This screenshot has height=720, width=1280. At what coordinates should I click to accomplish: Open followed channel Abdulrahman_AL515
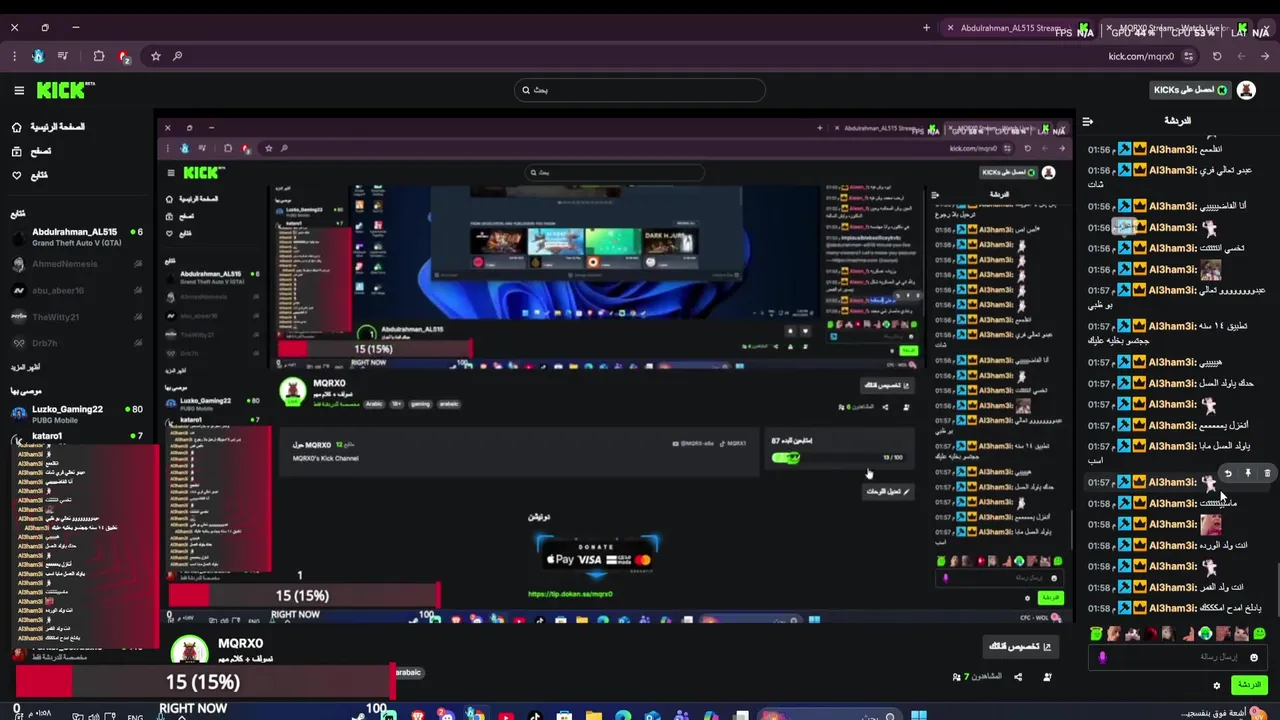pyautogui.click(x=78, y=237)
